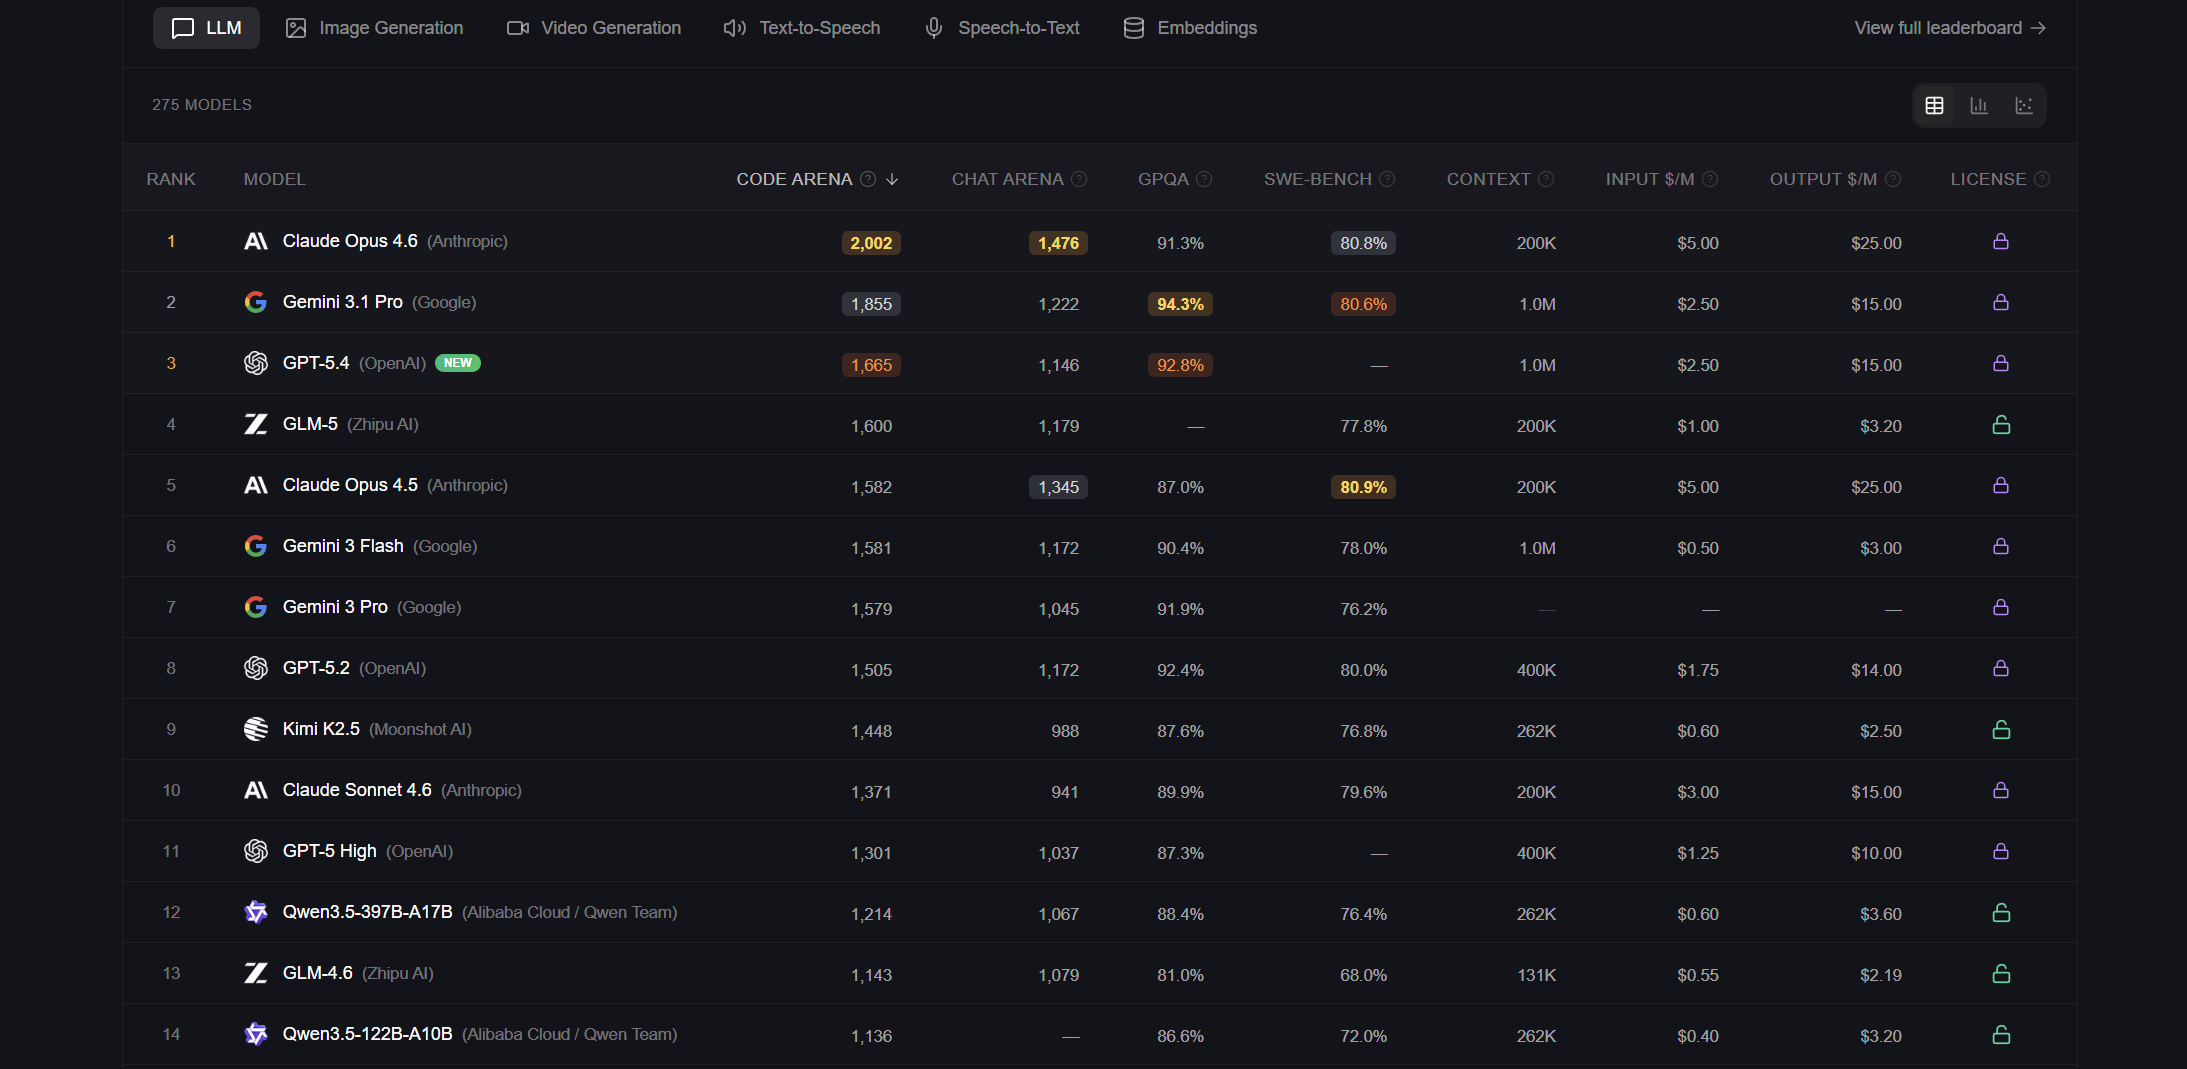Click Google logo beside Gemini 3.1 Pro

pos(256,302)
